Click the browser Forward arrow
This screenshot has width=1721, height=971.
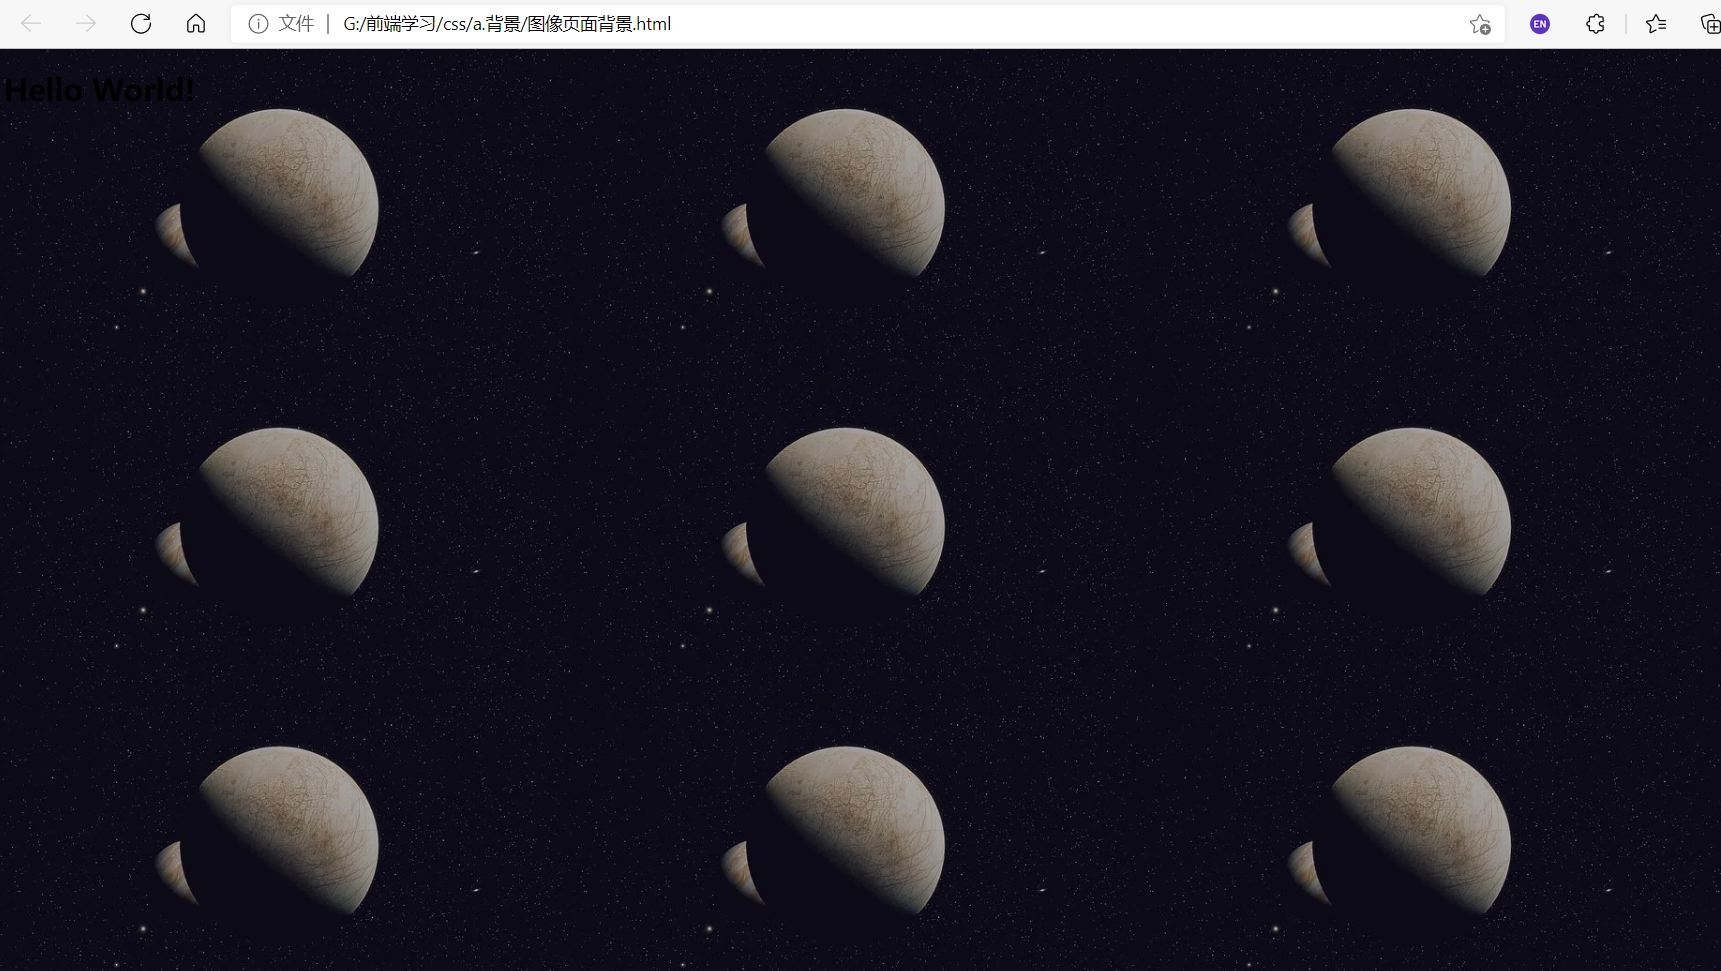[x=86, y=24]
